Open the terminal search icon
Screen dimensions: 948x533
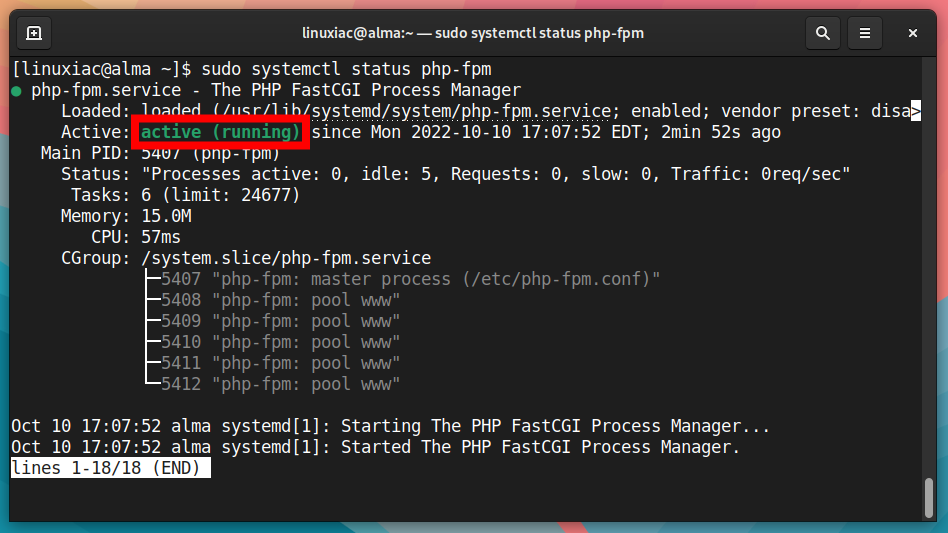click(823, 33)
